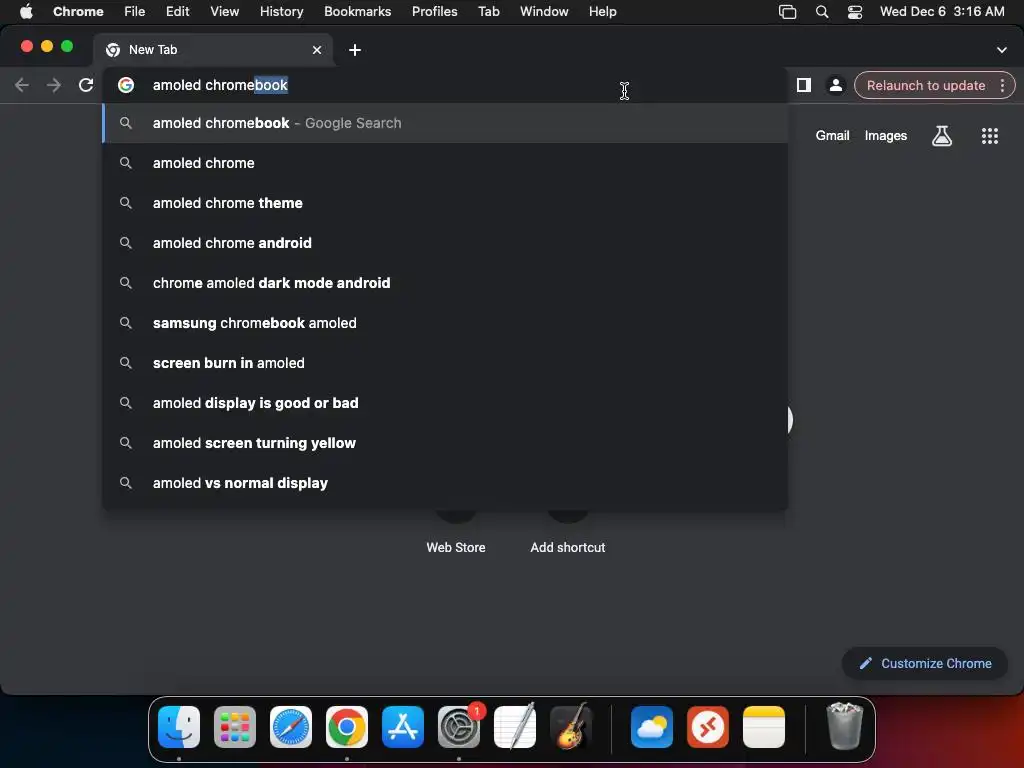Open System Settings from the dock

[x=459, y=727]
